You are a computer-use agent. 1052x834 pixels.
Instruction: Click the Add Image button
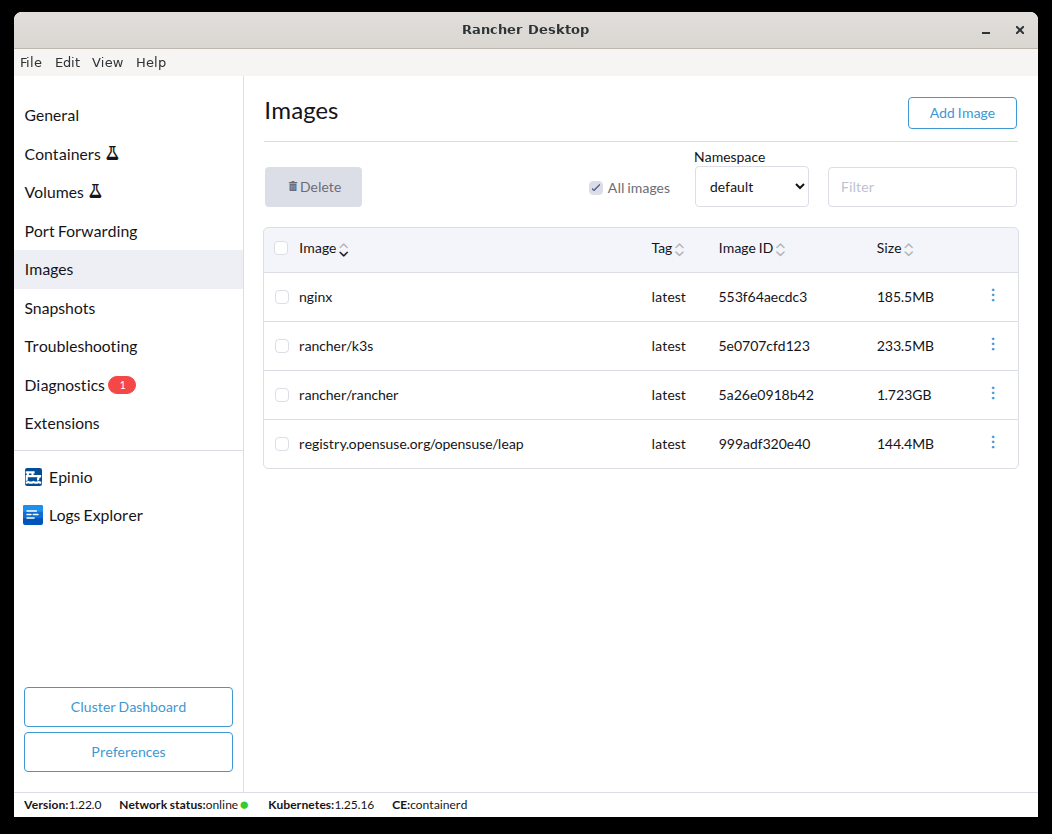click(961, 113)
